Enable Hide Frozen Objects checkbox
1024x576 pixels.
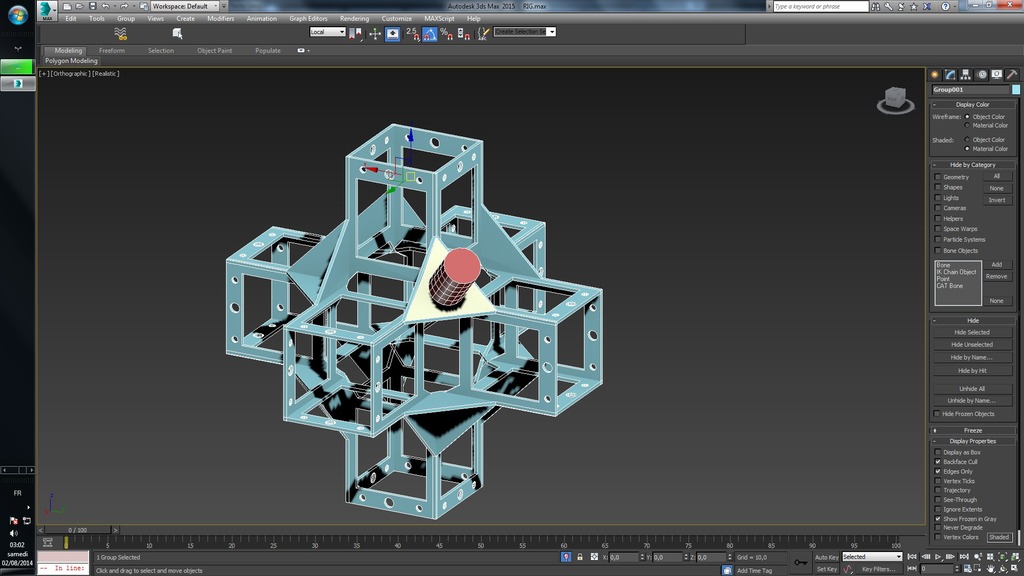click(x=937, y=414)
